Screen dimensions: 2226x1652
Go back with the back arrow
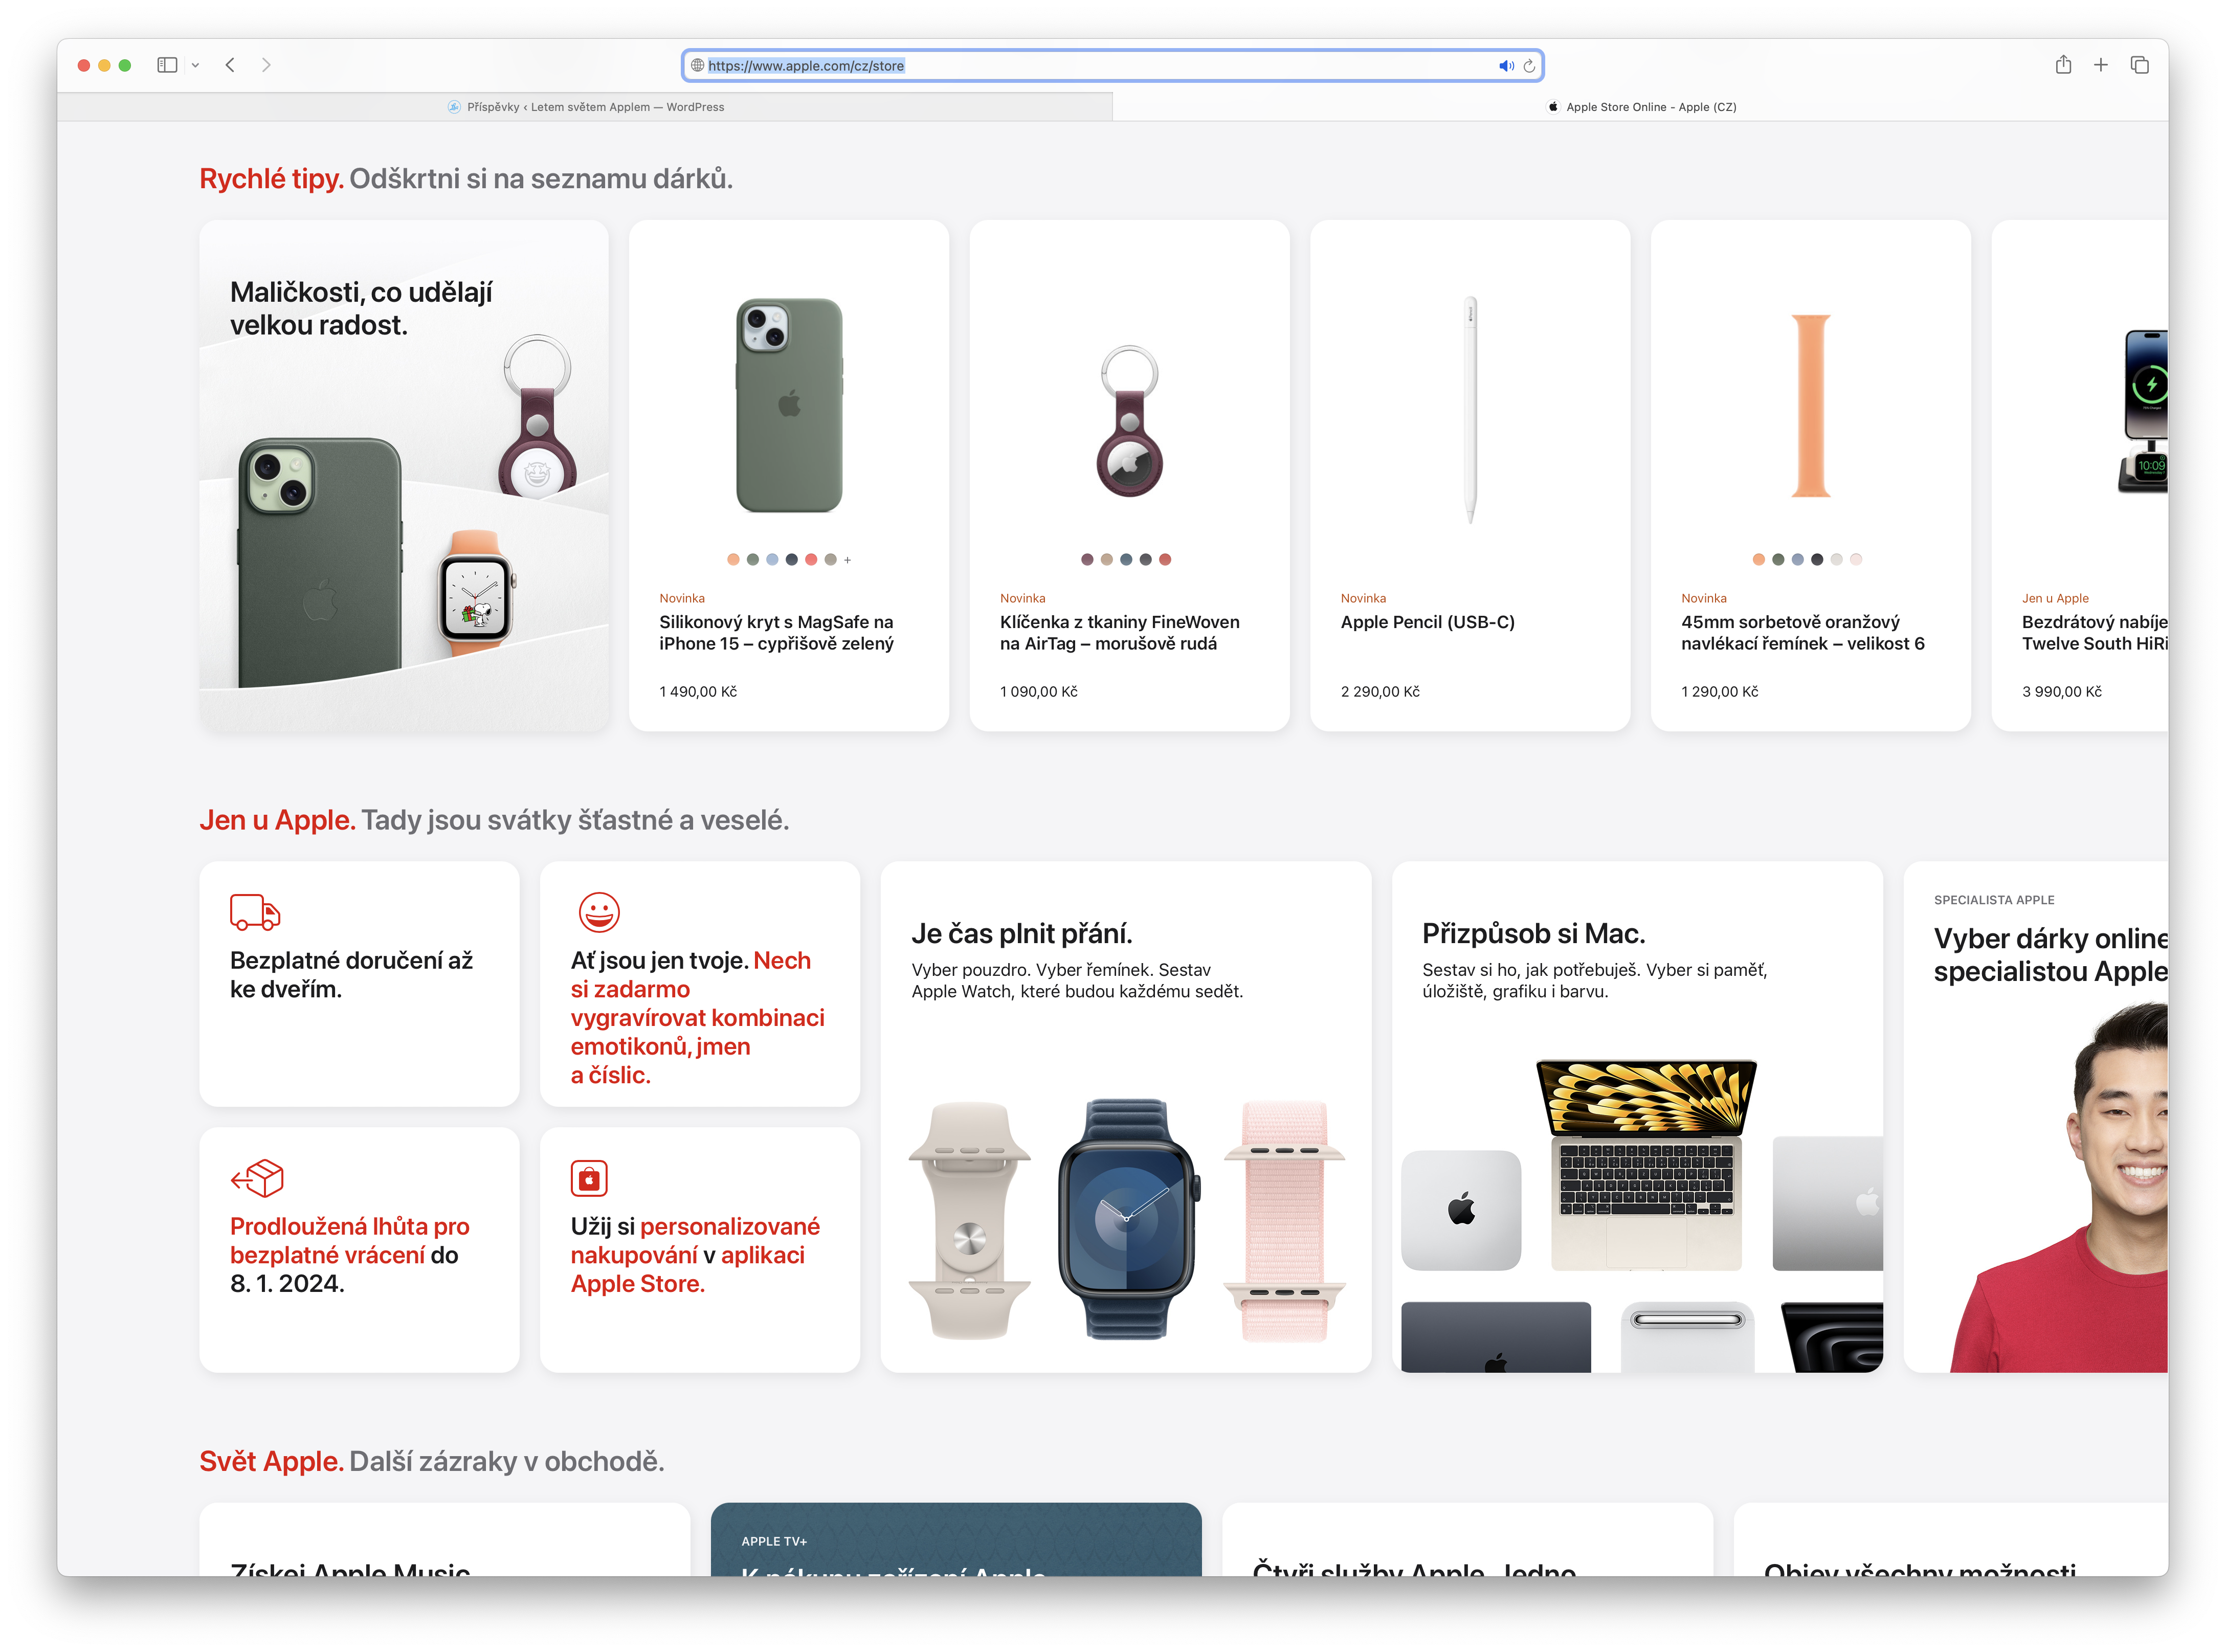click(230, 65)
